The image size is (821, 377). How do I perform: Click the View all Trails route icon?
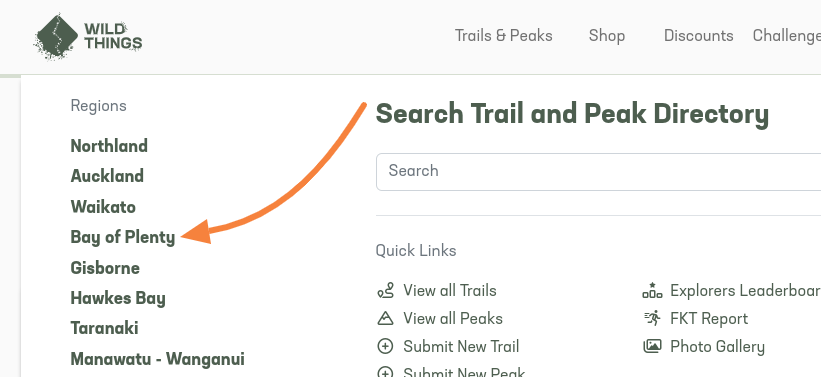(385, 291)
